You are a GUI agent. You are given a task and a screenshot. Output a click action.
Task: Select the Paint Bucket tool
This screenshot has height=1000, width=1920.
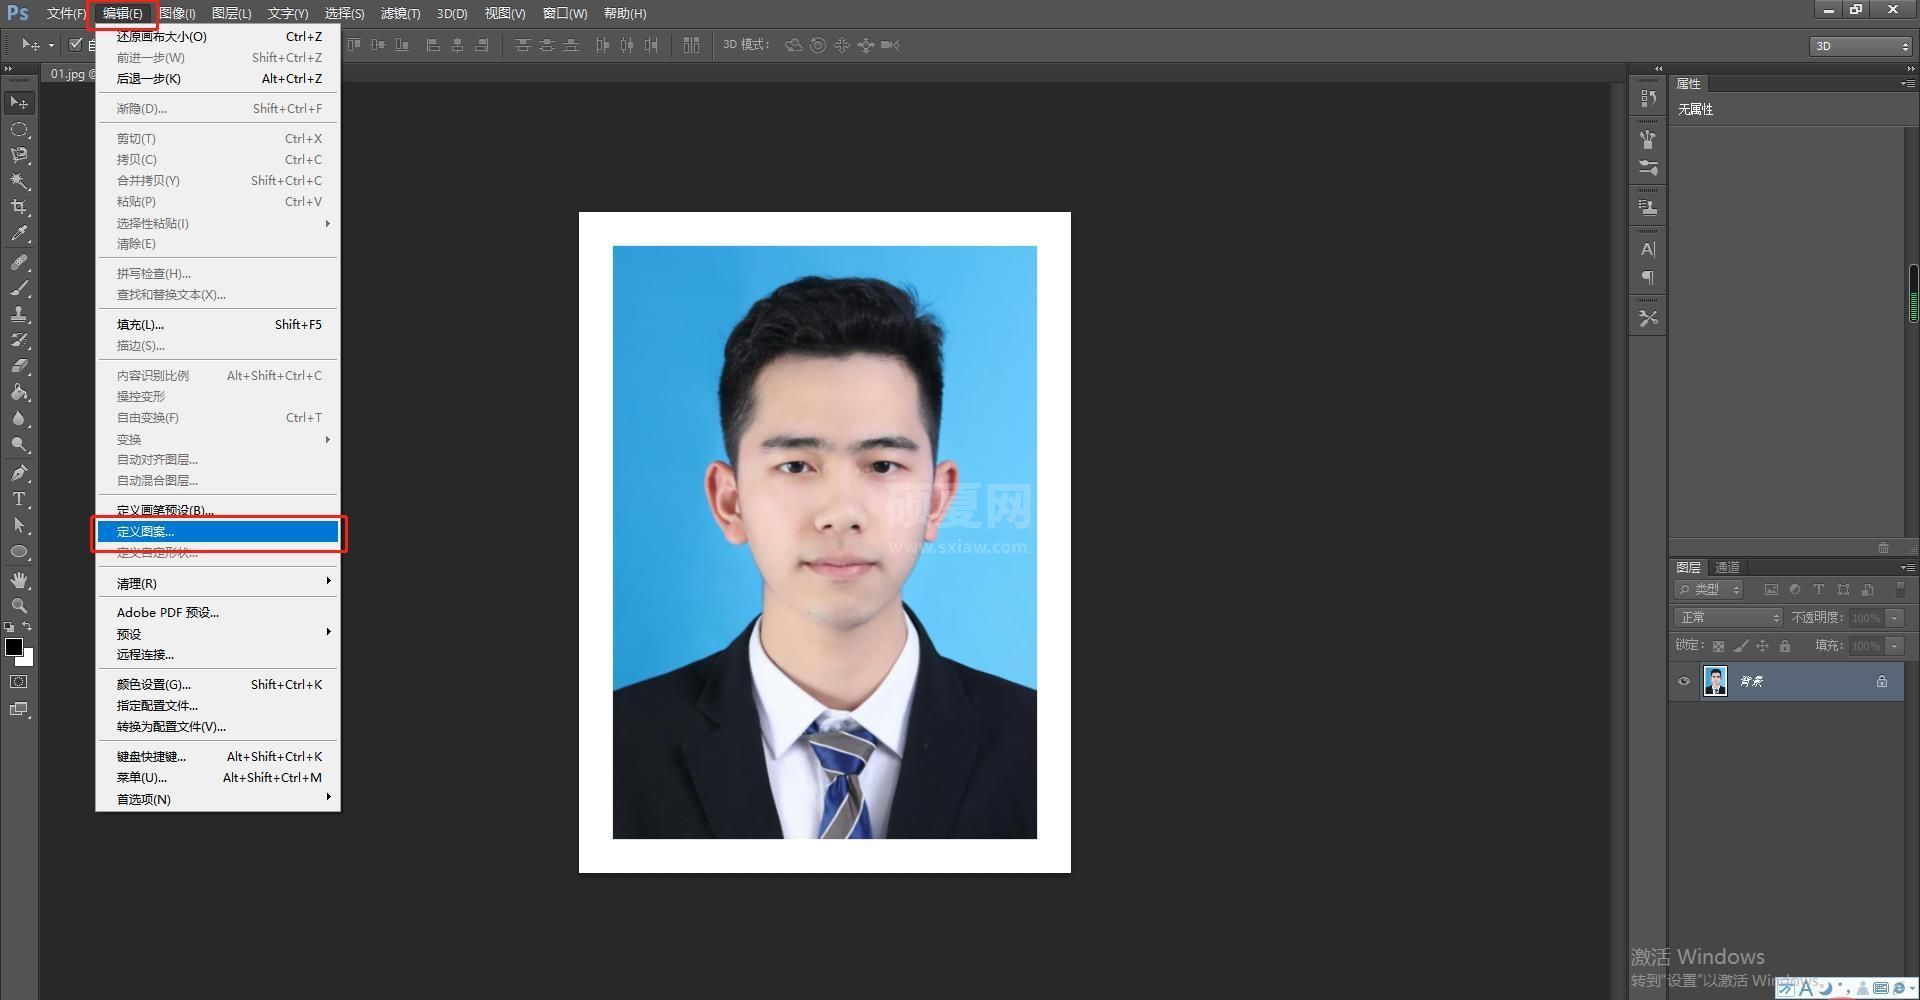[19, 392]
